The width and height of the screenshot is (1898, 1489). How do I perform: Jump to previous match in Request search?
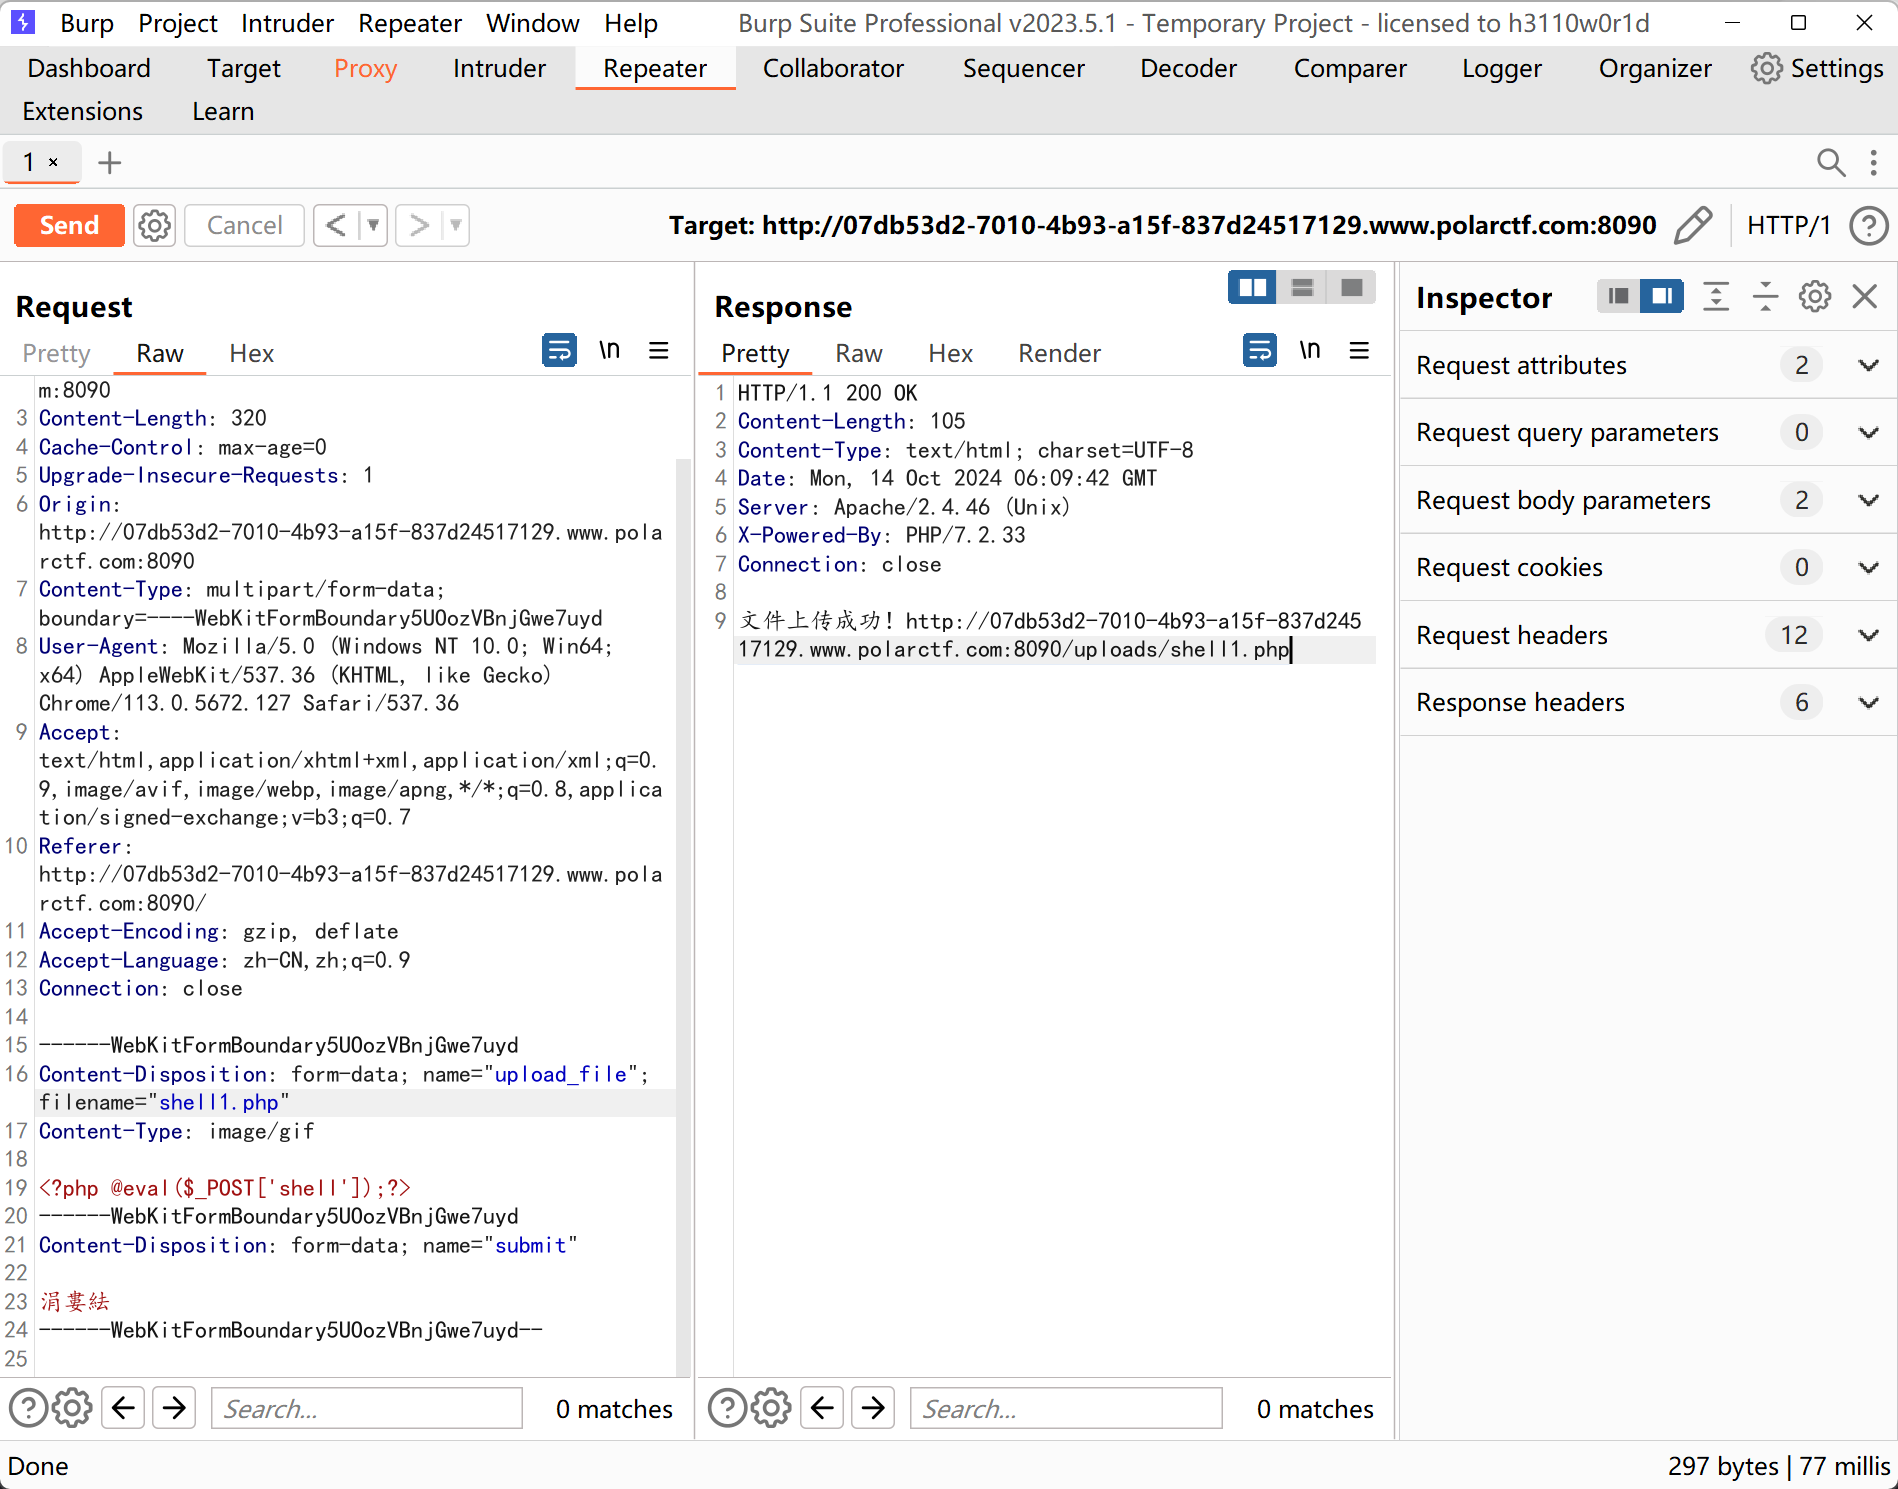123,1408
